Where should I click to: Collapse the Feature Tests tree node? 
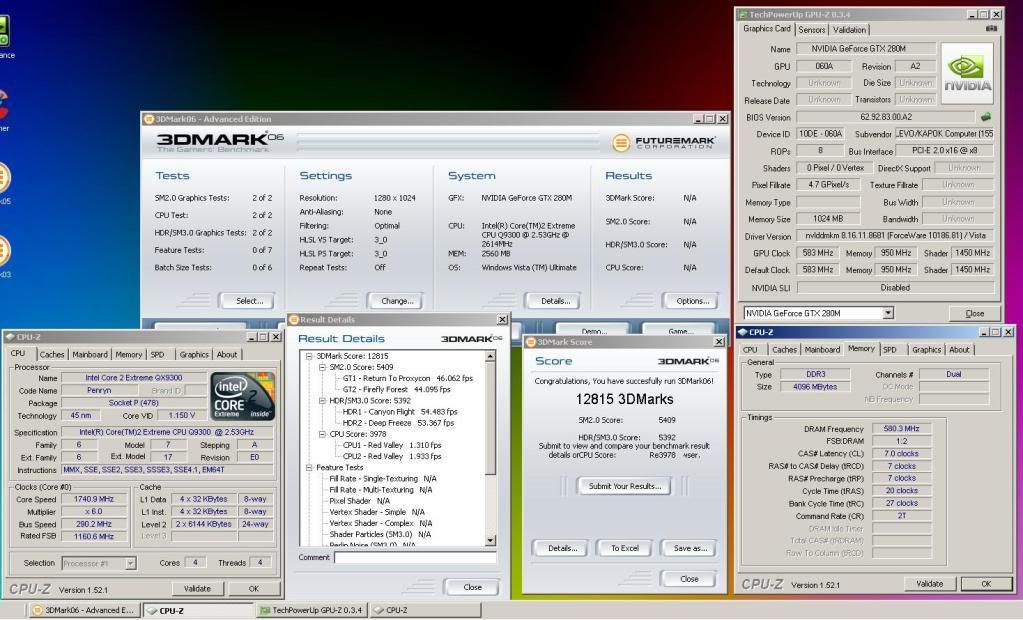tap(309, 467)
